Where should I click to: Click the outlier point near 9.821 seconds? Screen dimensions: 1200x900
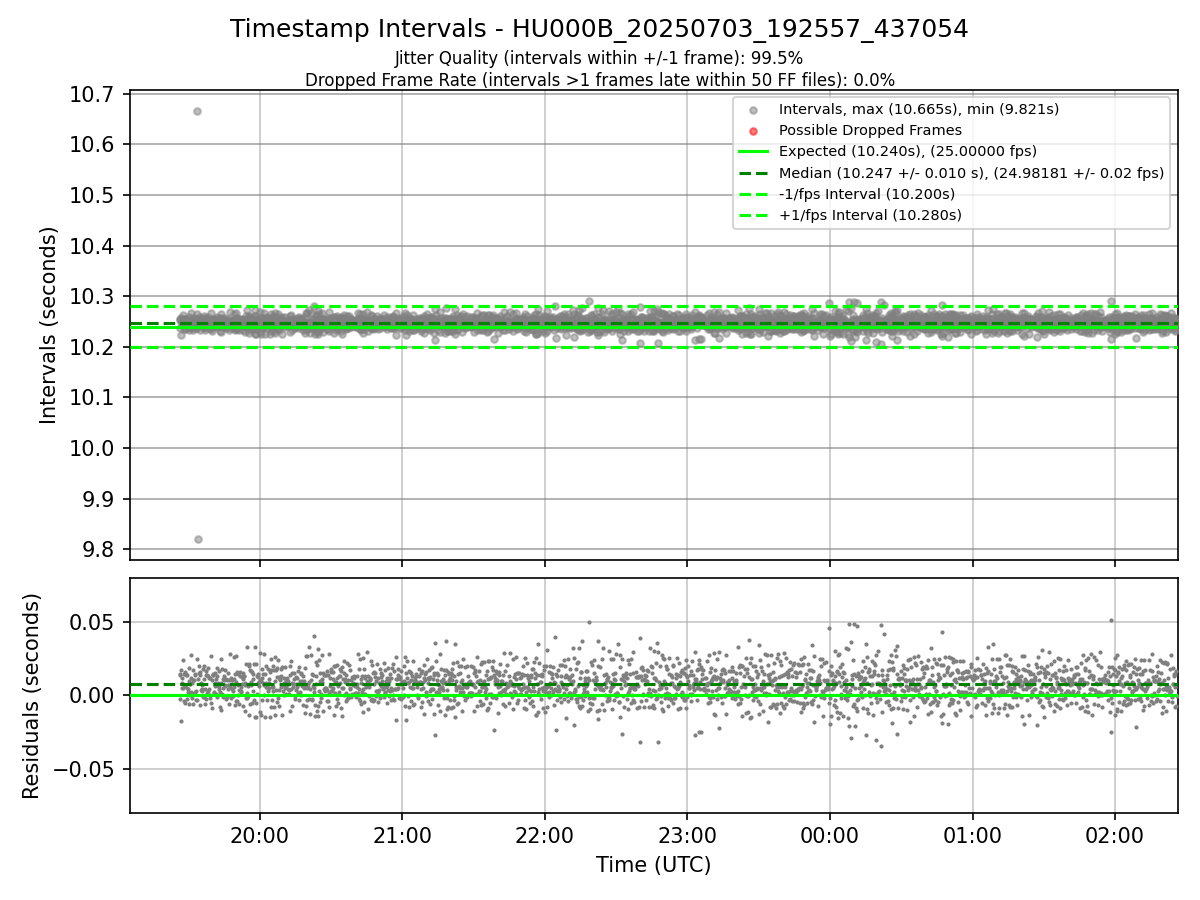pyautogui.click(x=198, y=539)
